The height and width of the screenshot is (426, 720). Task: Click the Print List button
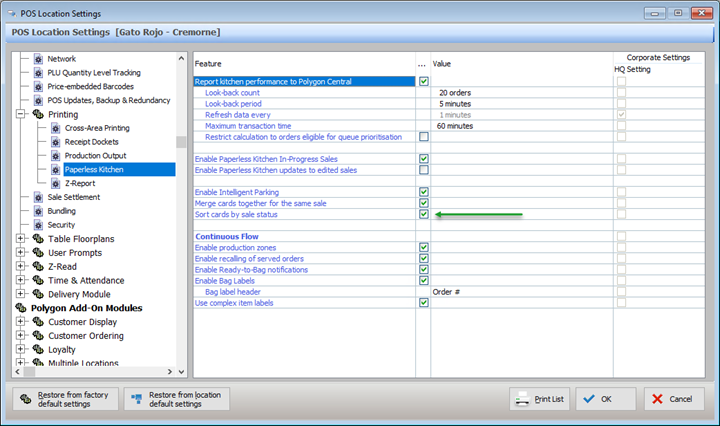coord(539,399)
